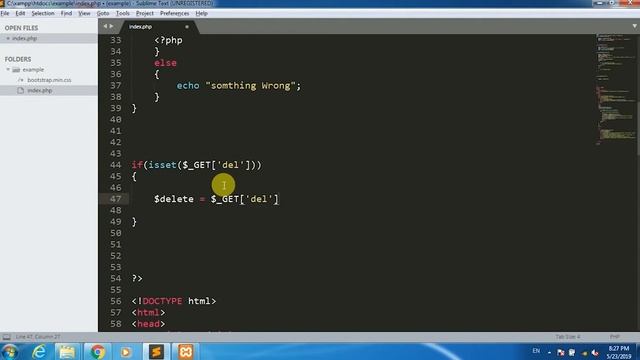Viewport: 640px width, 360px height.
Task: Open Google Chrome from taskbar
Action: coord(98,352)
